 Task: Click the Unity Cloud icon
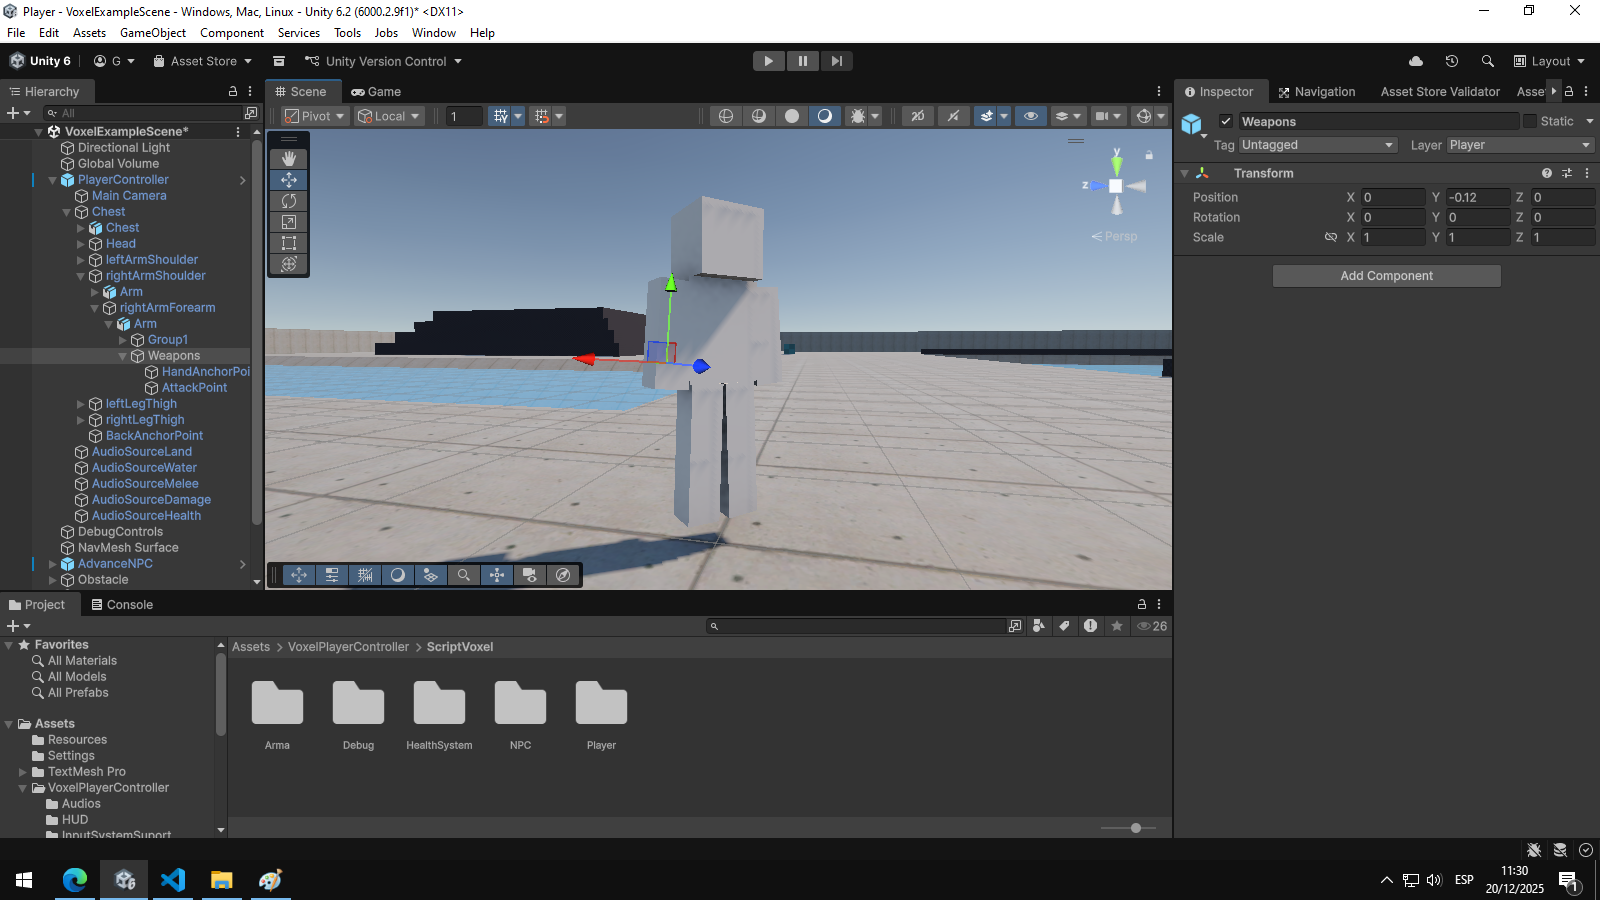click(1415, 61)
